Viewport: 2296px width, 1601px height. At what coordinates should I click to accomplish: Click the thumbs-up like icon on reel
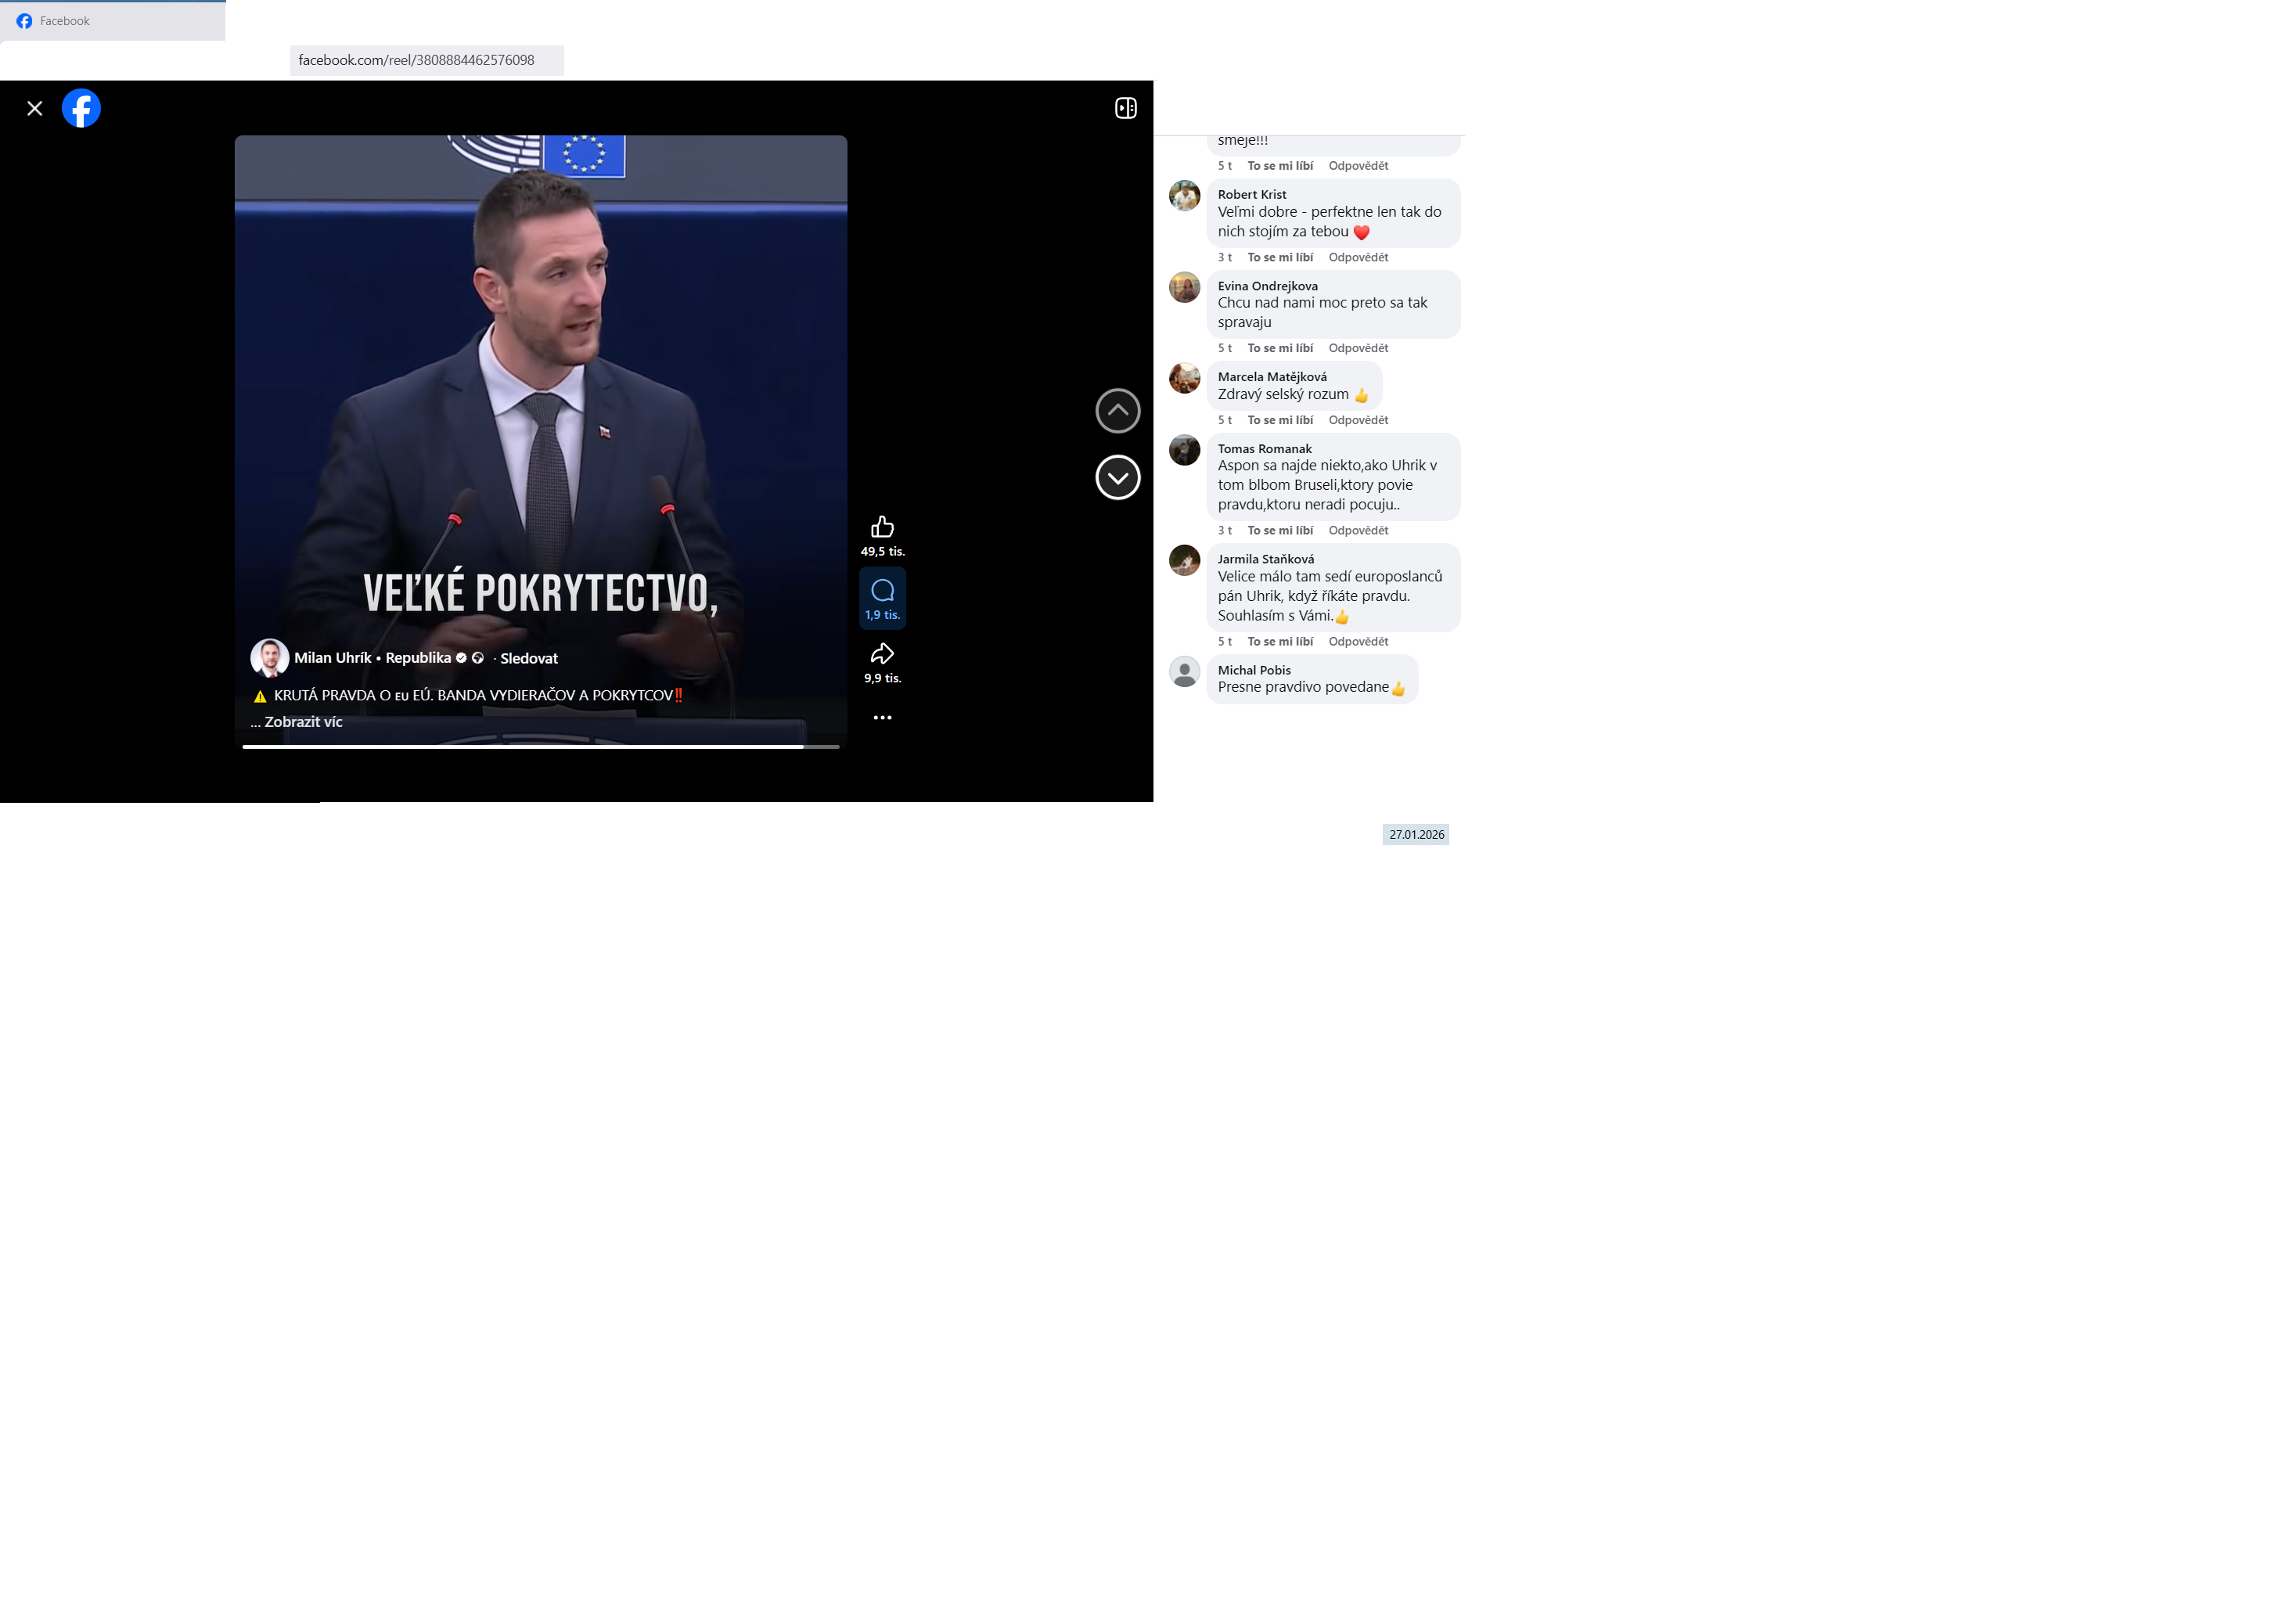tap(882, 527)
